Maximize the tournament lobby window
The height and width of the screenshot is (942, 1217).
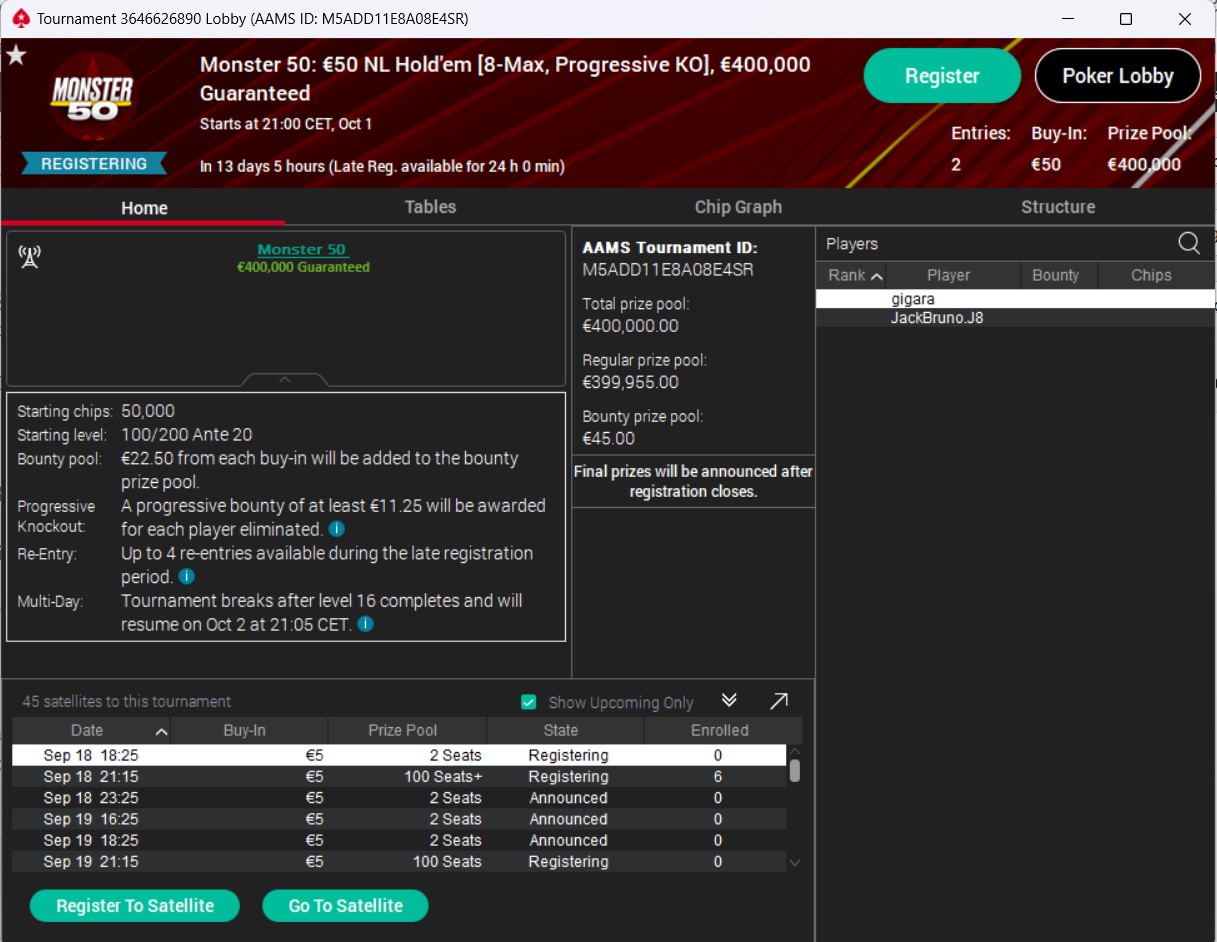pos(1126,19)
